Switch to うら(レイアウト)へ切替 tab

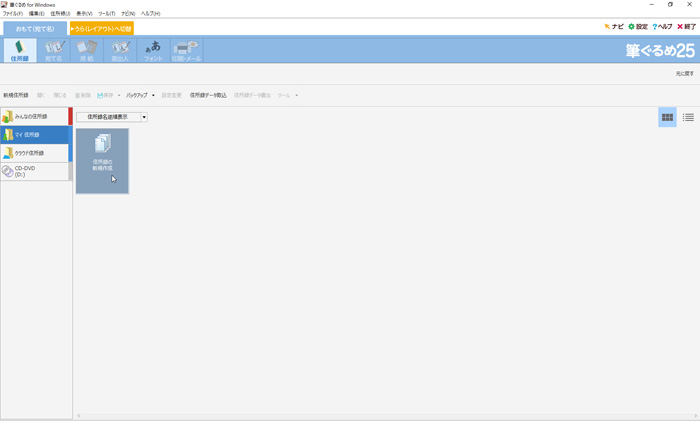tap(101, 29)
